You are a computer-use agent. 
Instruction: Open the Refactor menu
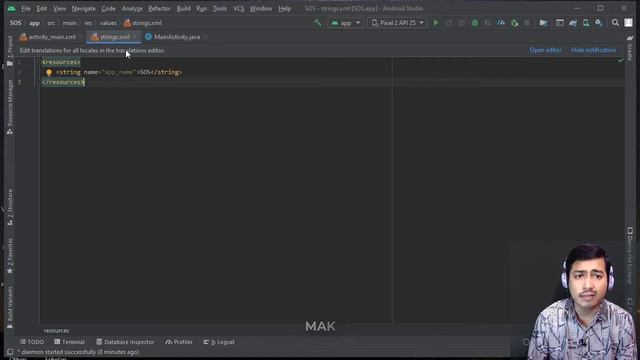[159, 9]
